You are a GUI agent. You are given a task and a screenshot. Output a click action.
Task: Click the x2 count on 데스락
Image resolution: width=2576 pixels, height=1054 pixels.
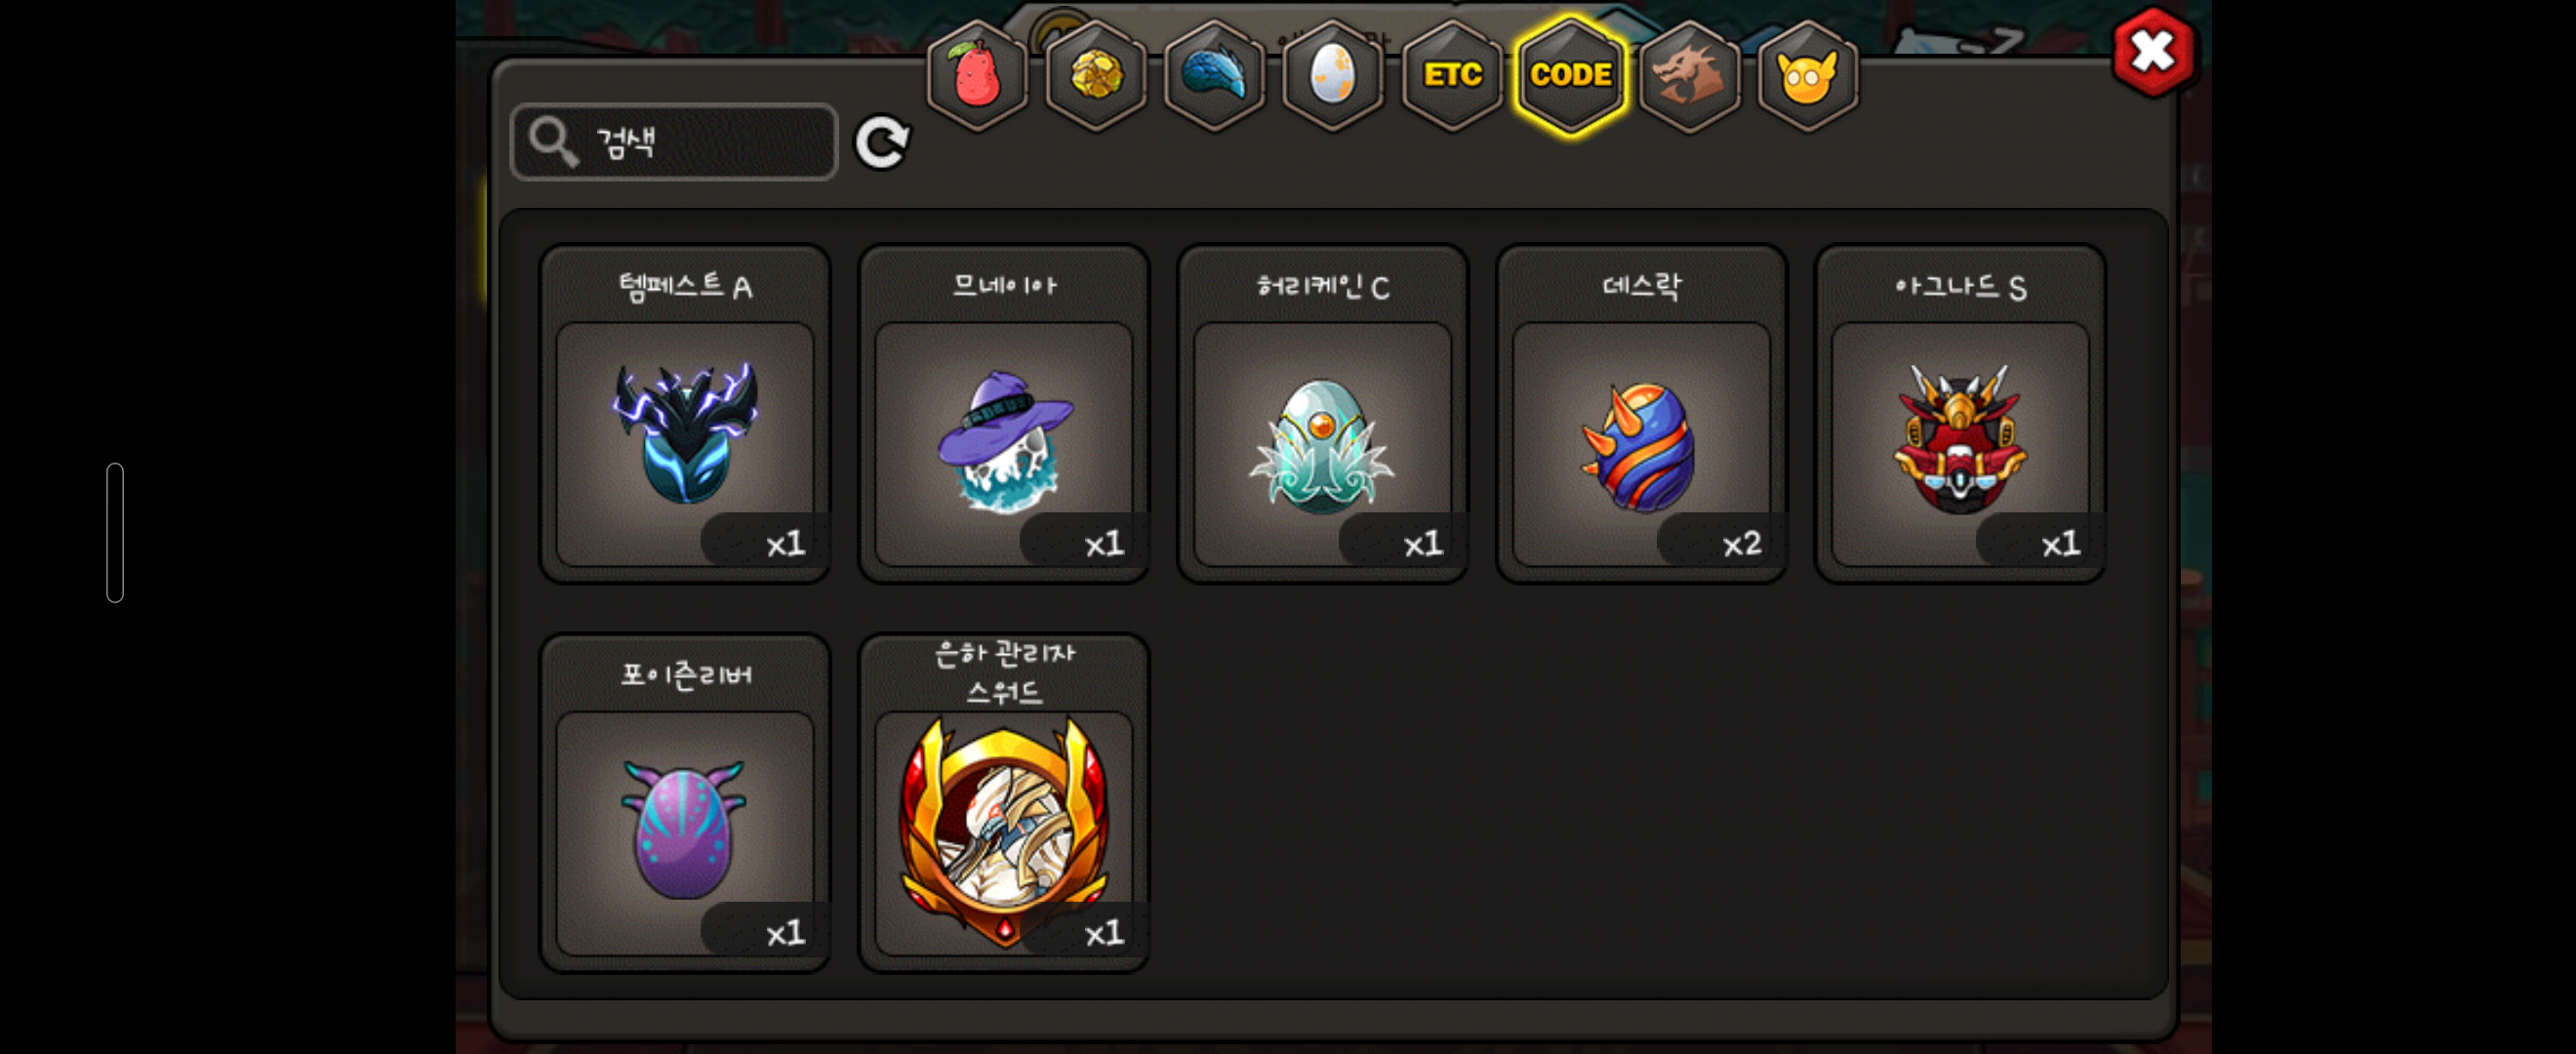1741,544
